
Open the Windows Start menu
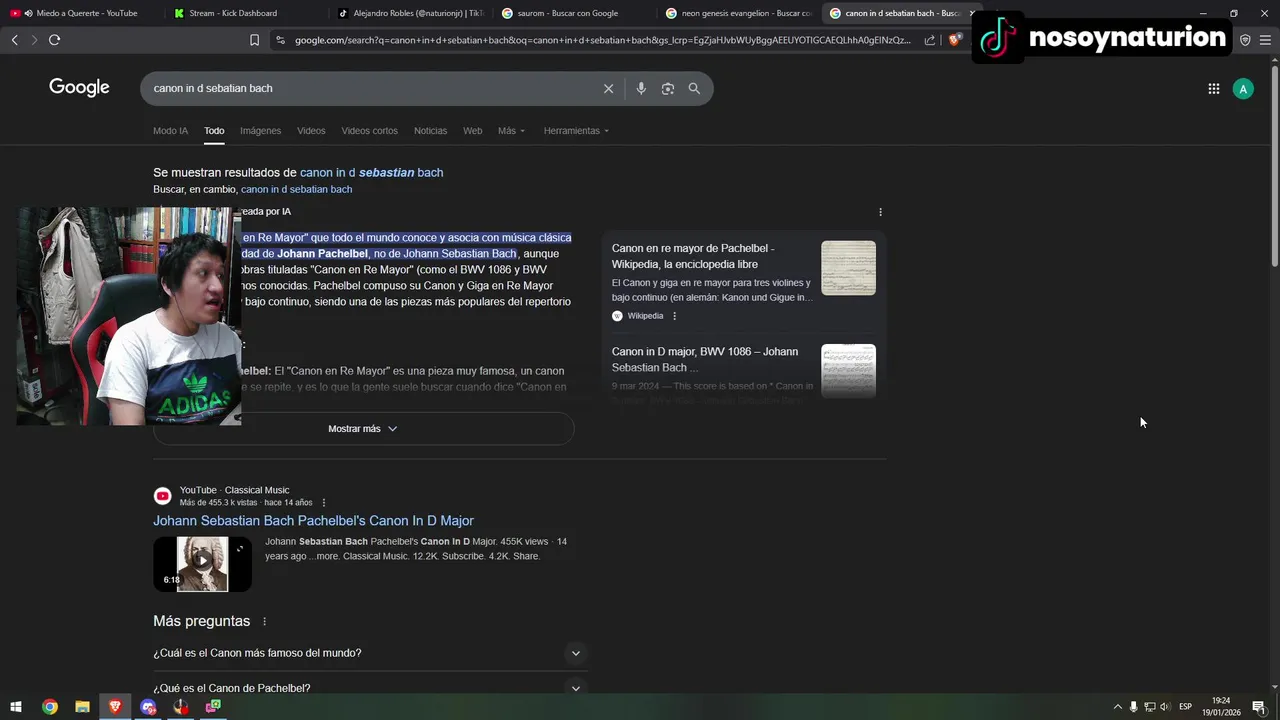point(16,707)
